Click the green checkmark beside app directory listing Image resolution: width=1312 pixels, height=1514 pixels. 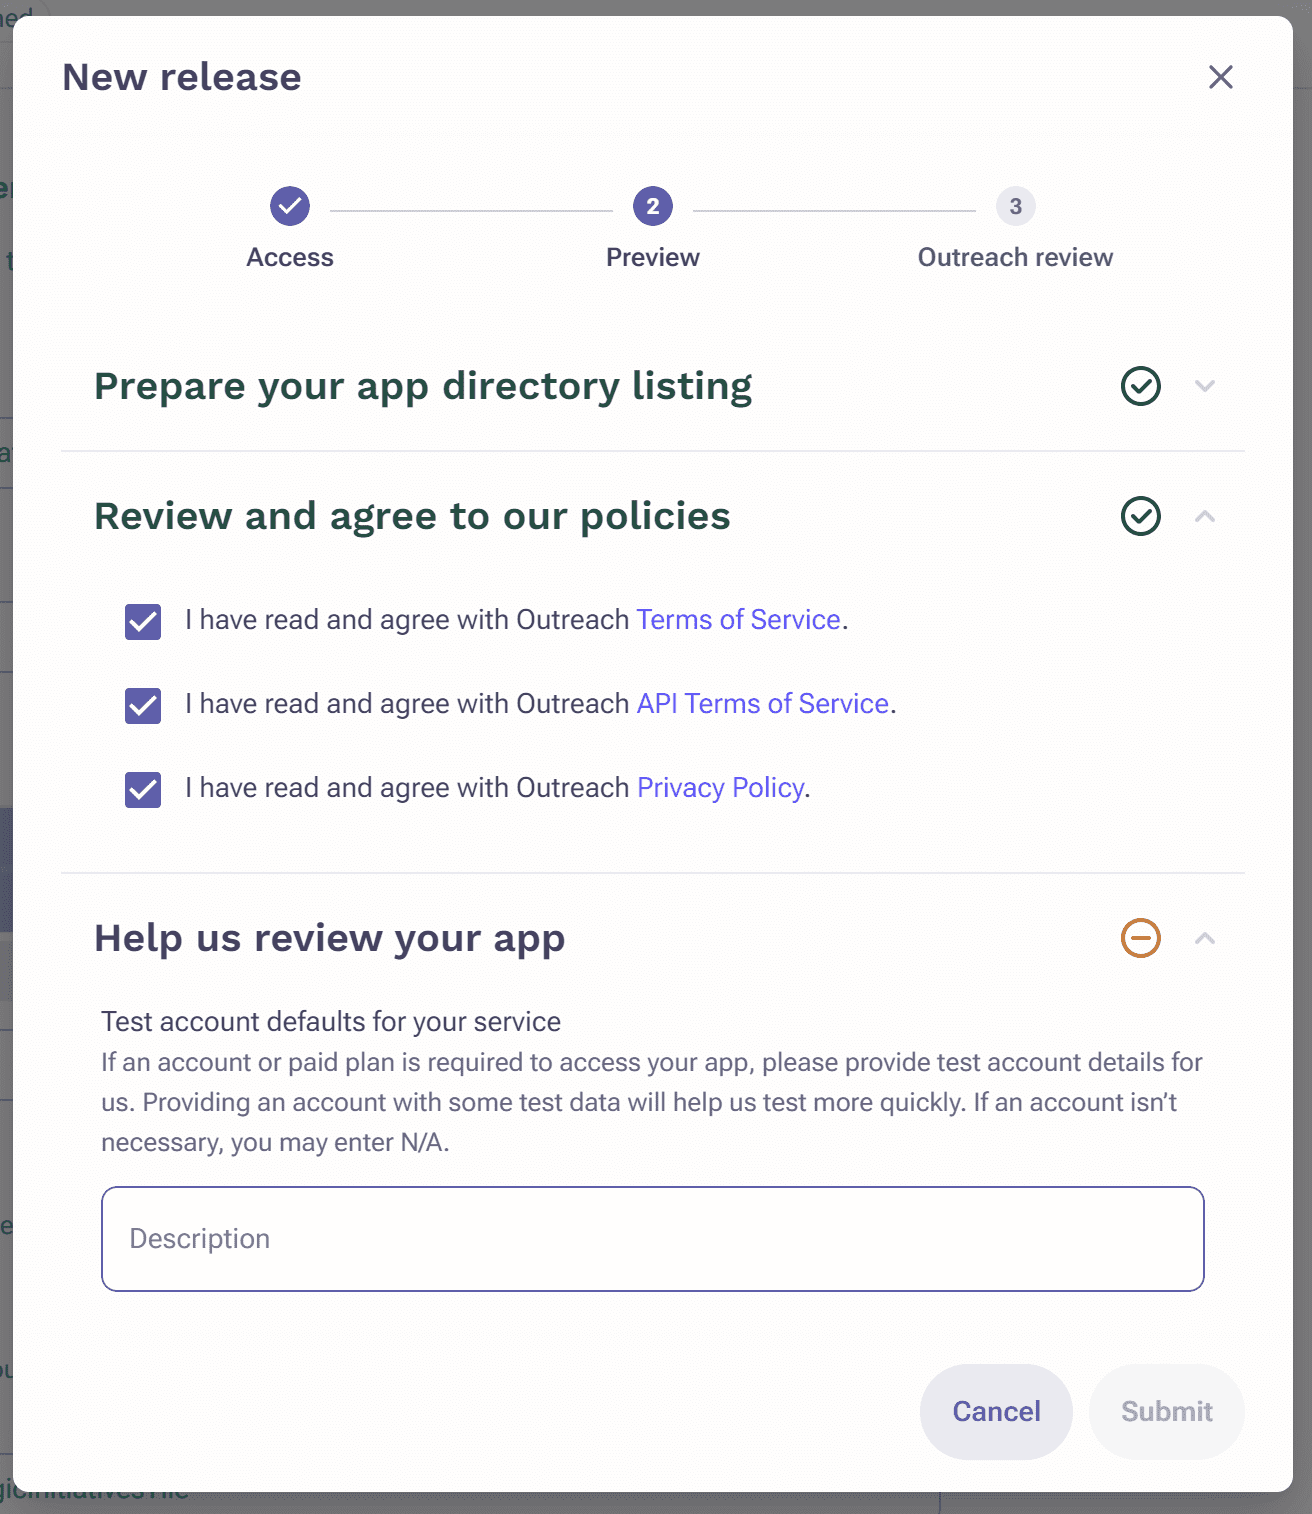click(1139, 386)
